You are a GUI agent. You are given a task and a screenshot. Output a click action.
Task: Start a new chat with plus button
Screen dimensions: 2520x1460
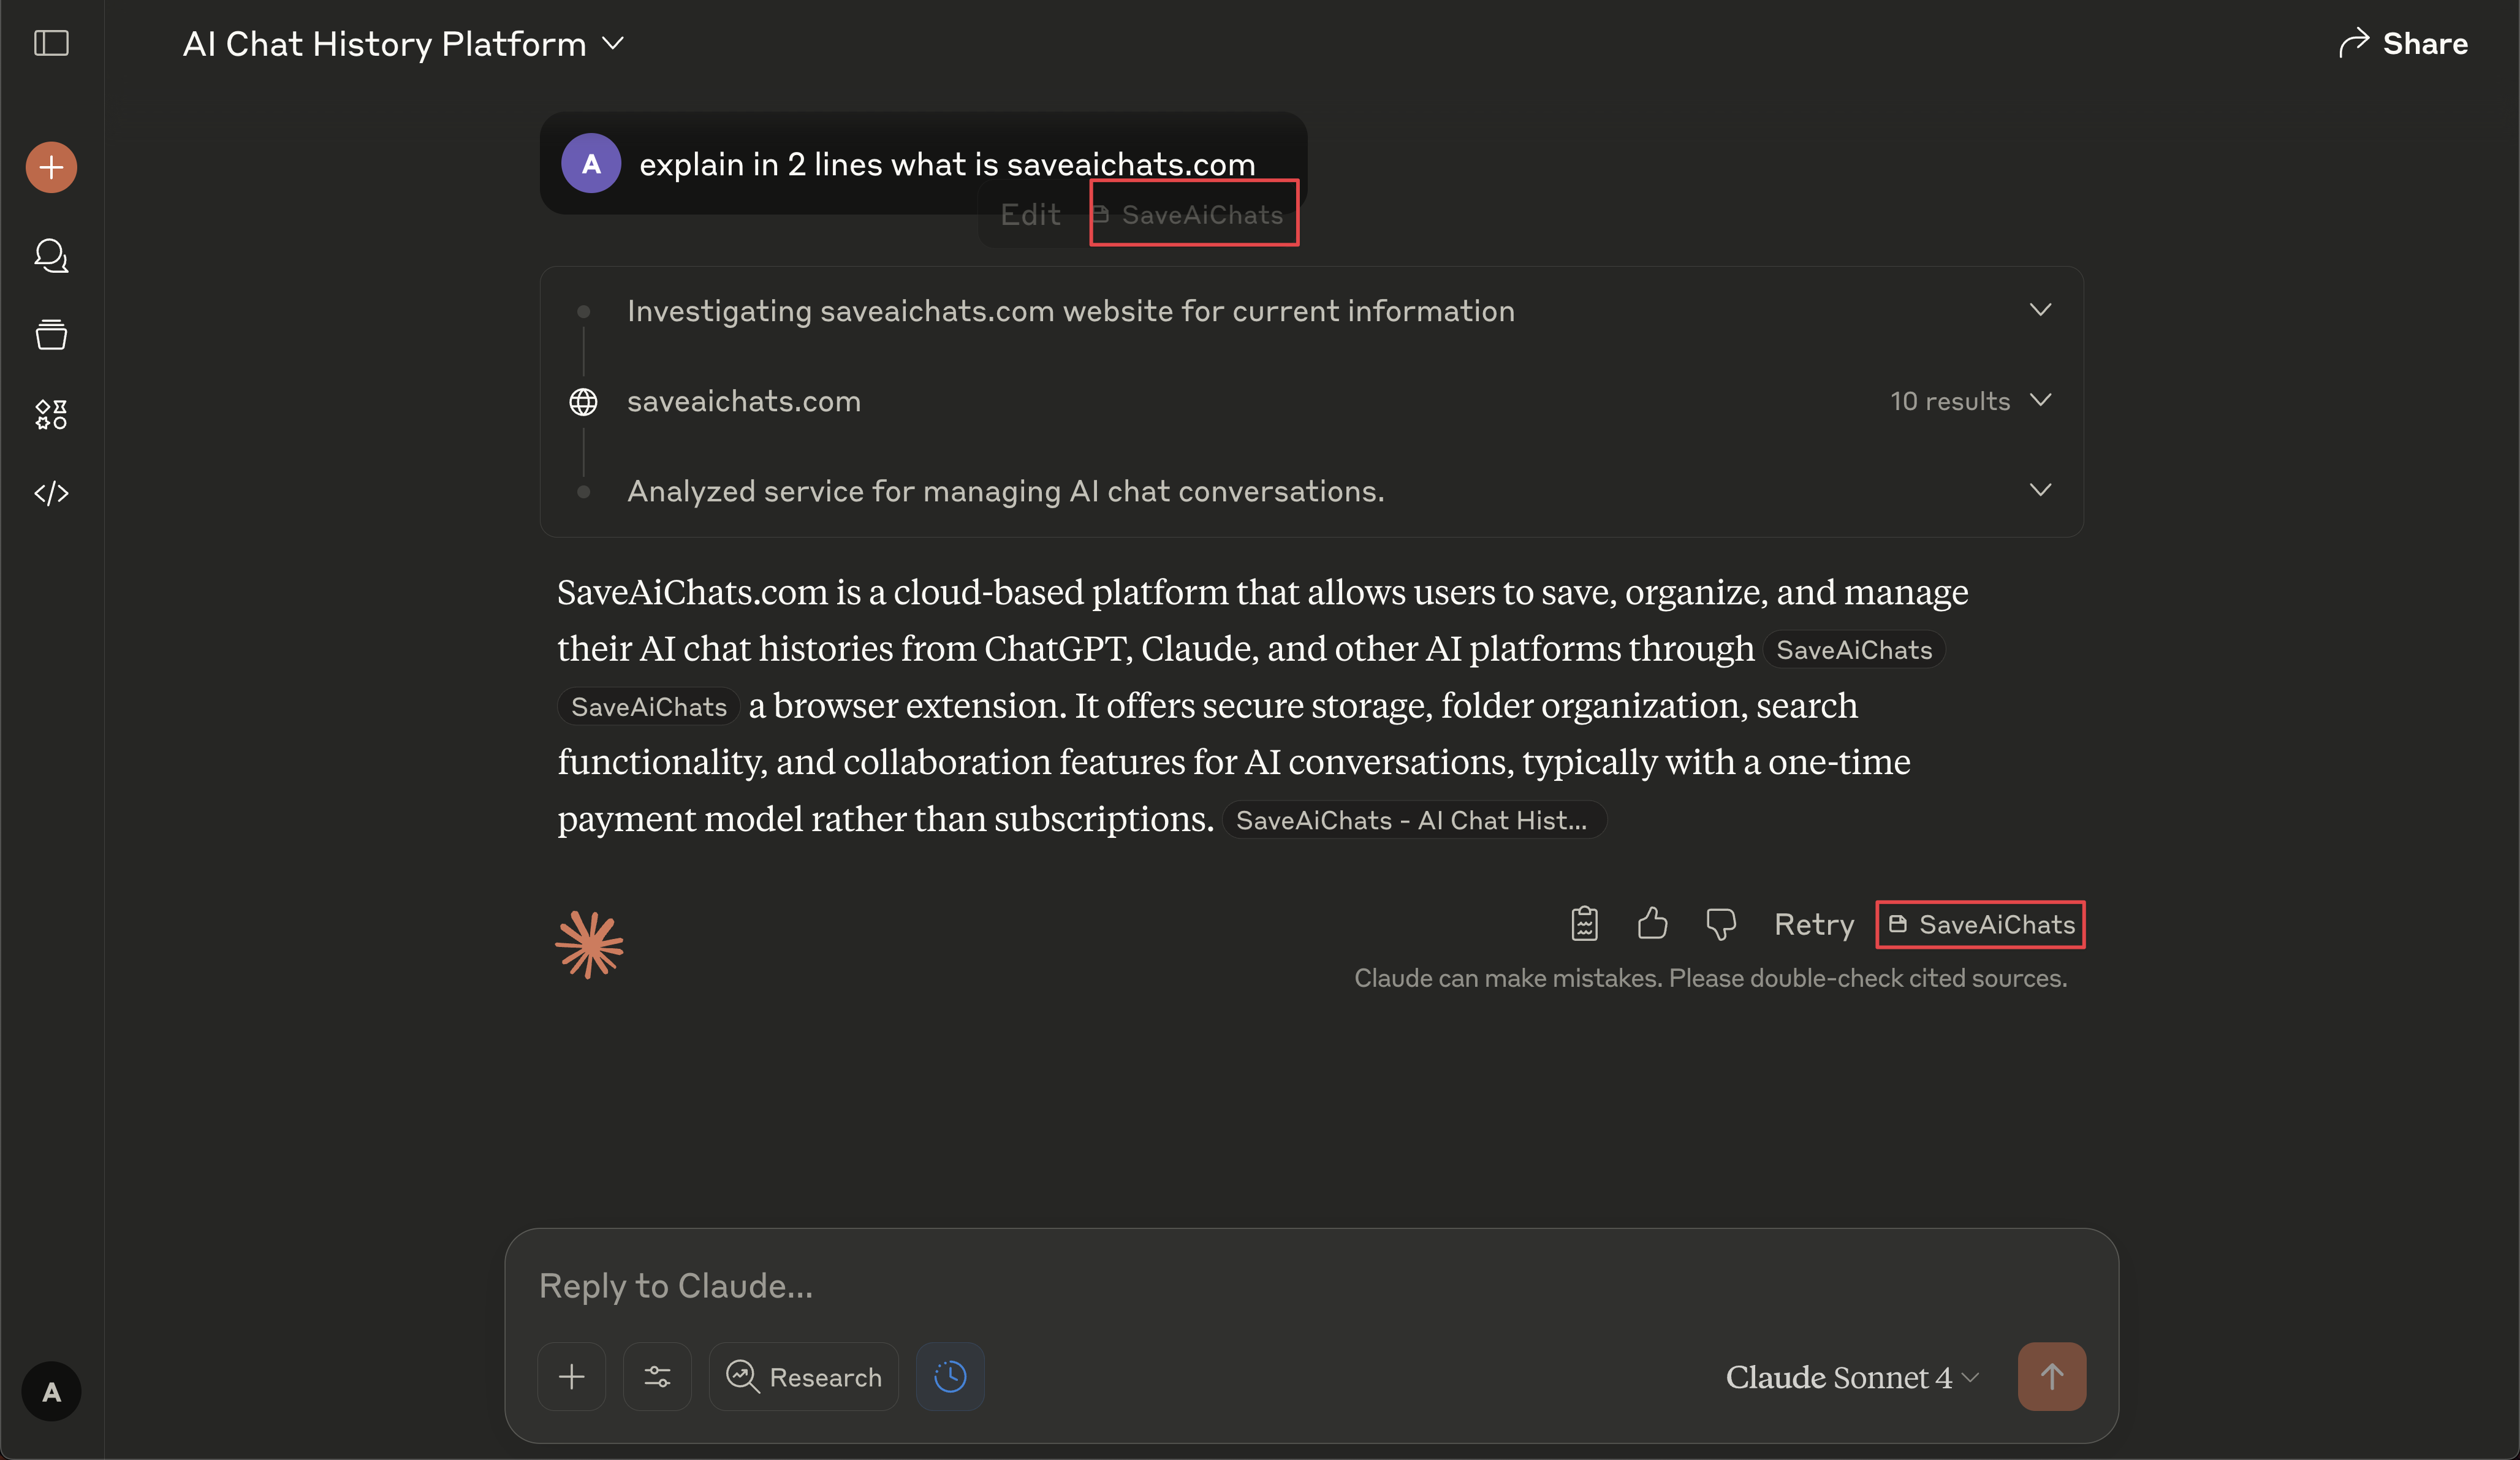[51, 167]
